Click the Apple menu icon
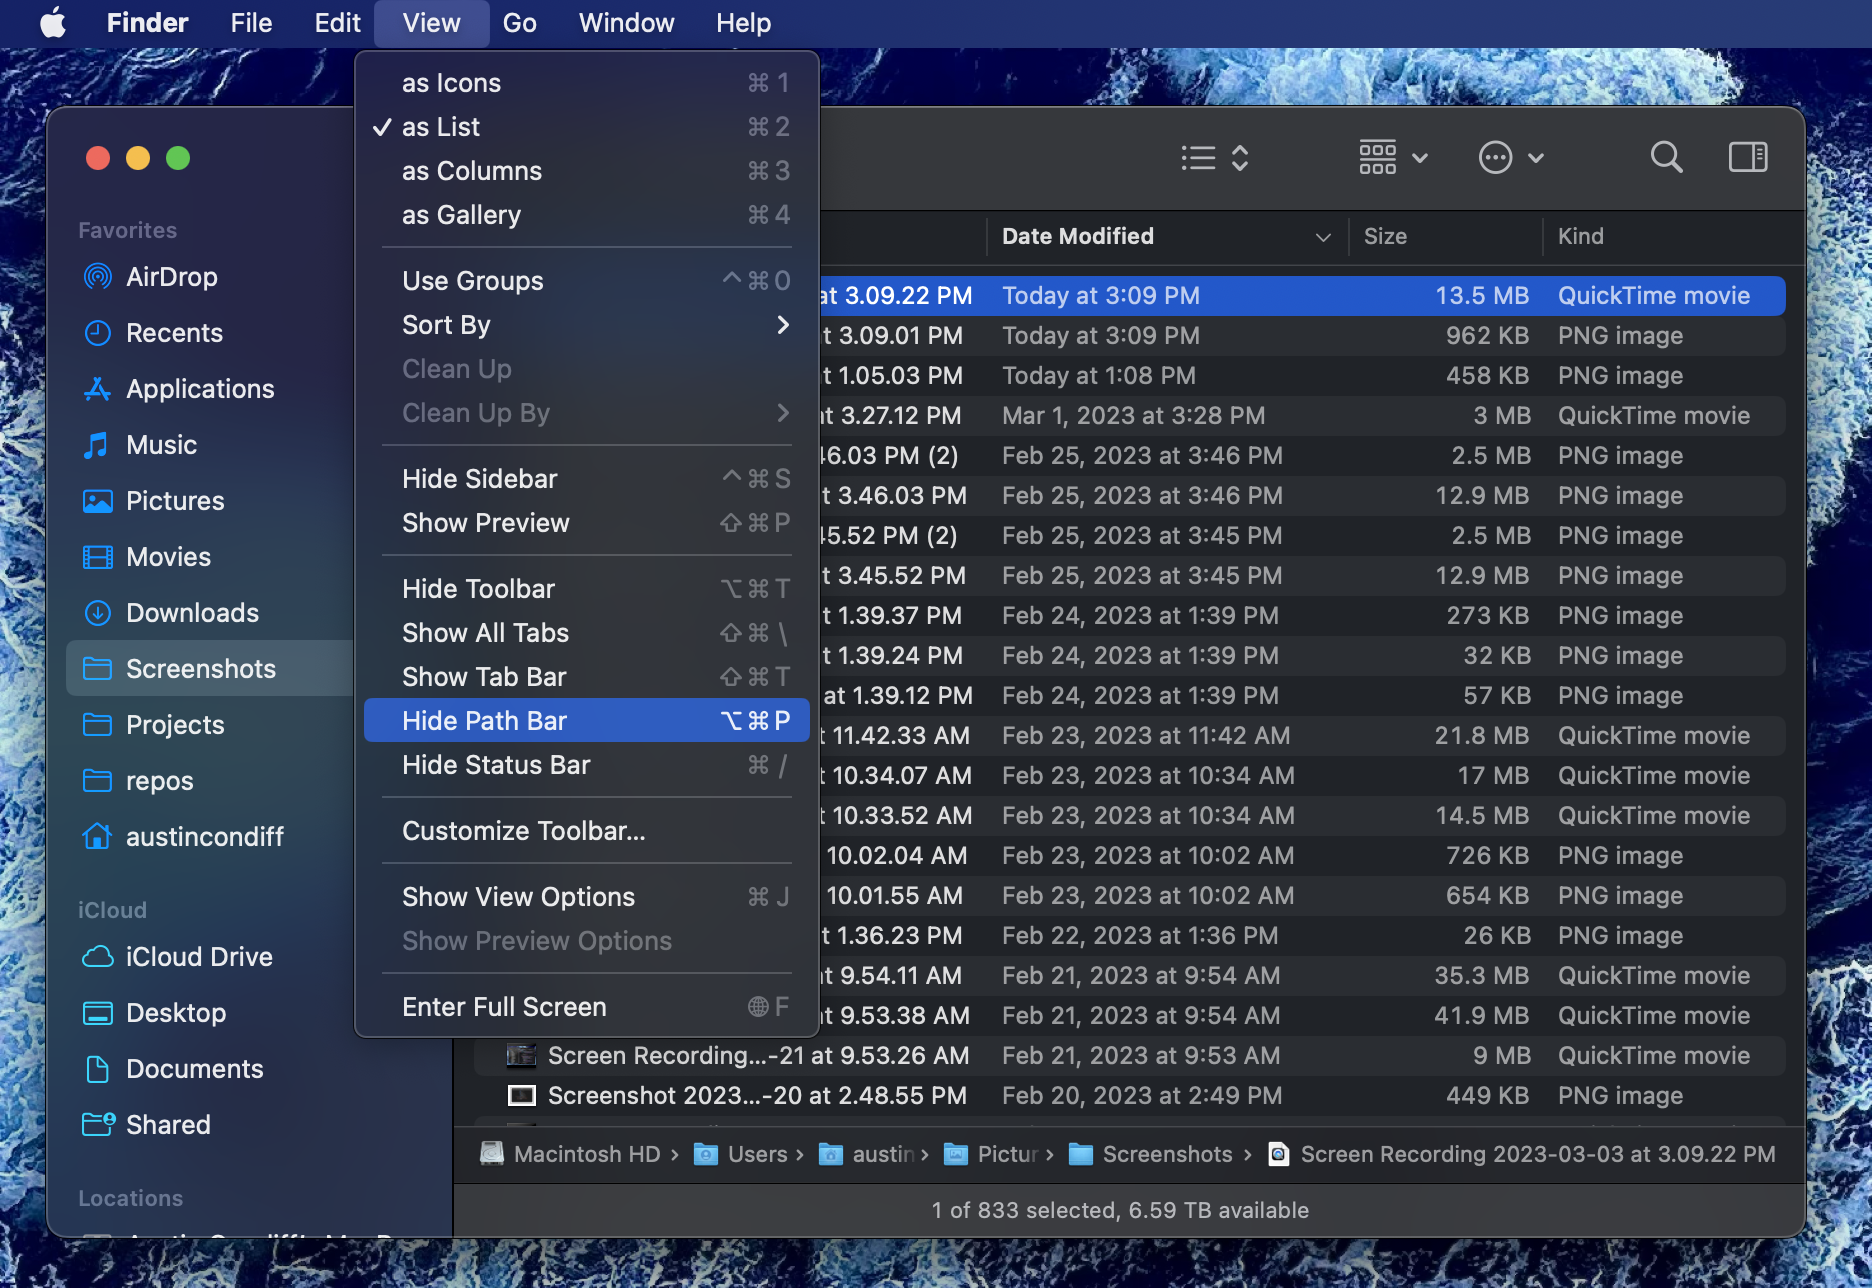Screen dimensions: 1872x1288 point(53,22)
